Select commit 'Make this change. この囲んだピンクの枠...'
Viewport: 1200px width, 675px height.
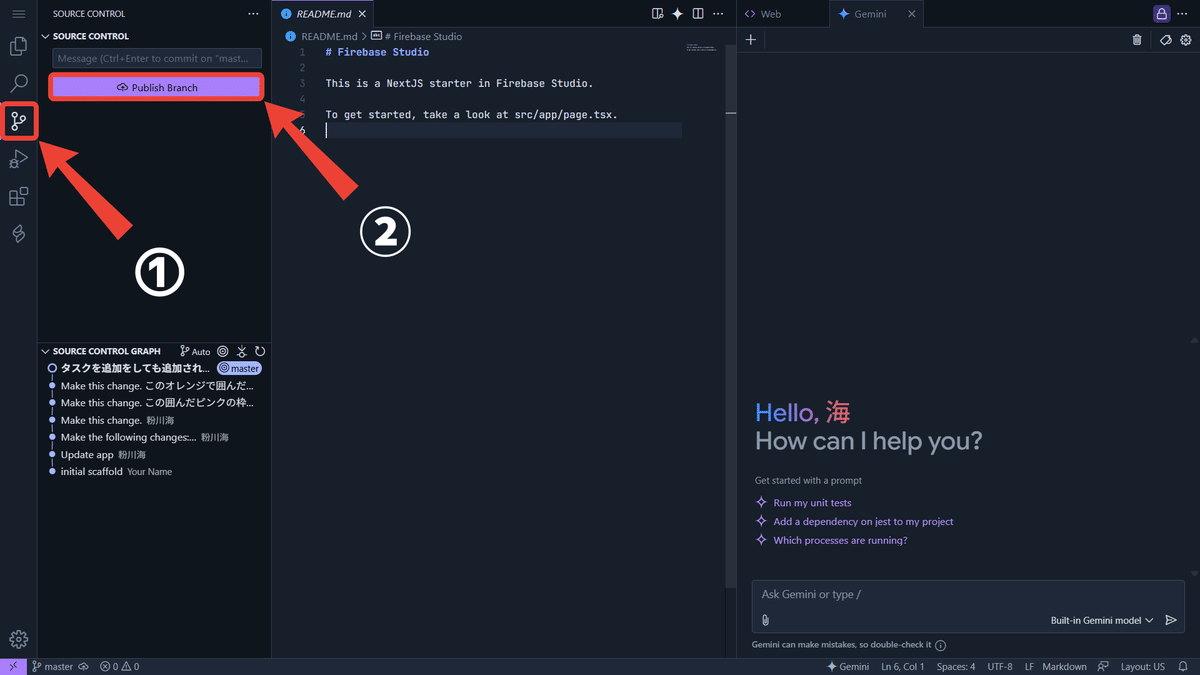coord(158,402)
